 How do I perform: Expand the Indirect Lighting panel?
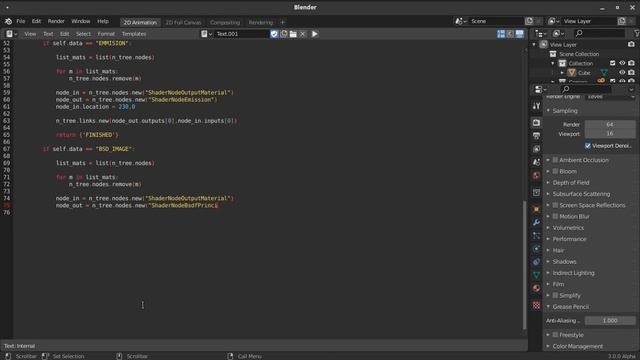pos(548,273)
